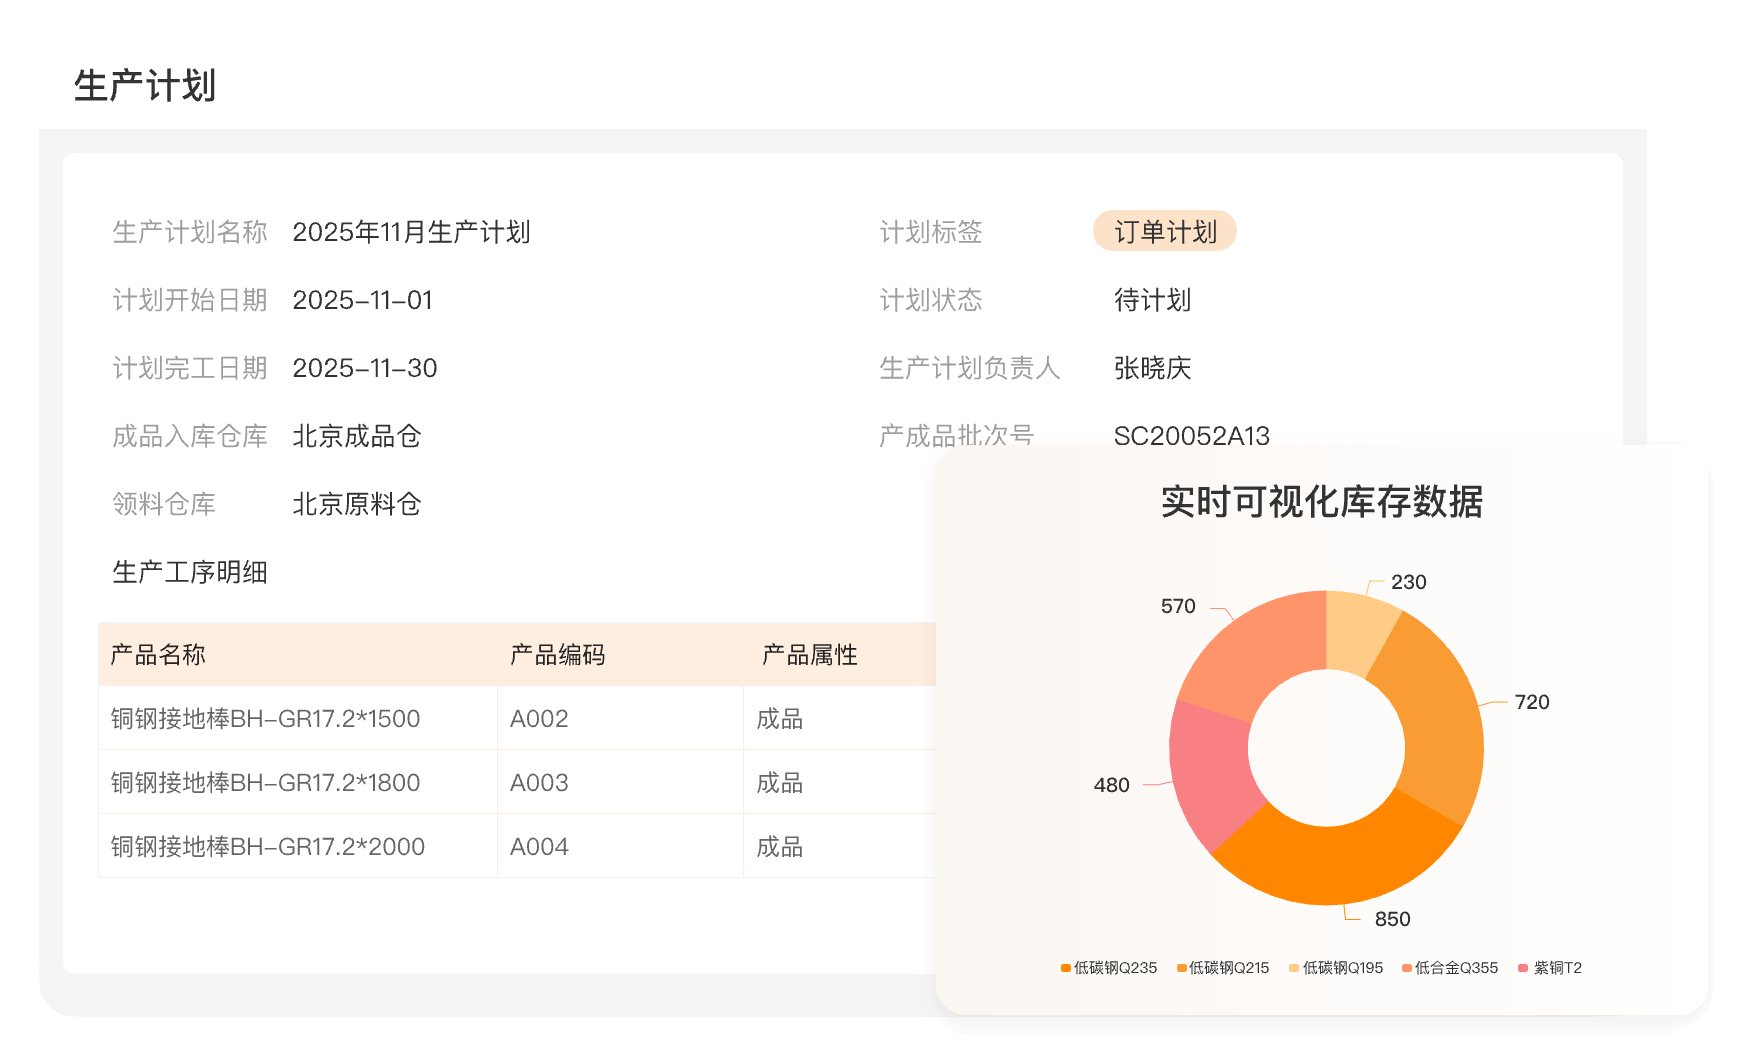Click the 订单计划 tag badge
1738x1056 pixels.
click(1164, 232)
